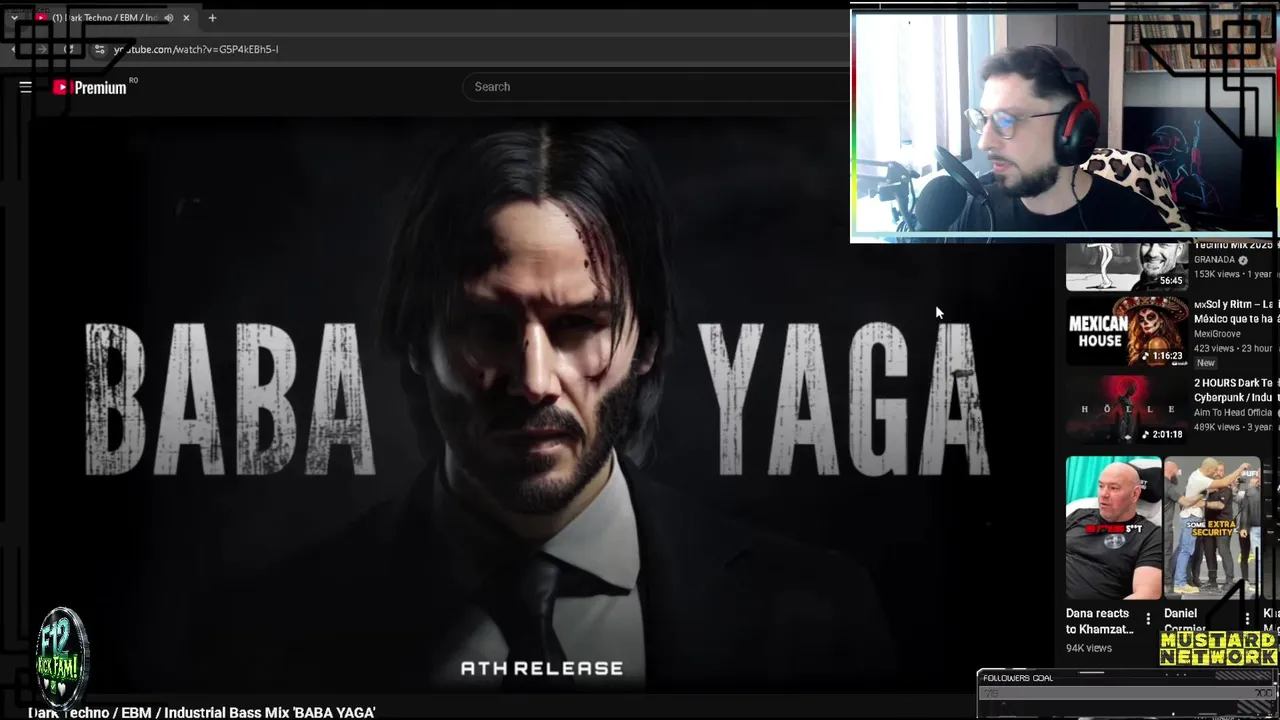Image resolution: width=1280 pixels, height=720 pixels.
Task: Open the GRANADA channel link
Action: (1214, 260)
